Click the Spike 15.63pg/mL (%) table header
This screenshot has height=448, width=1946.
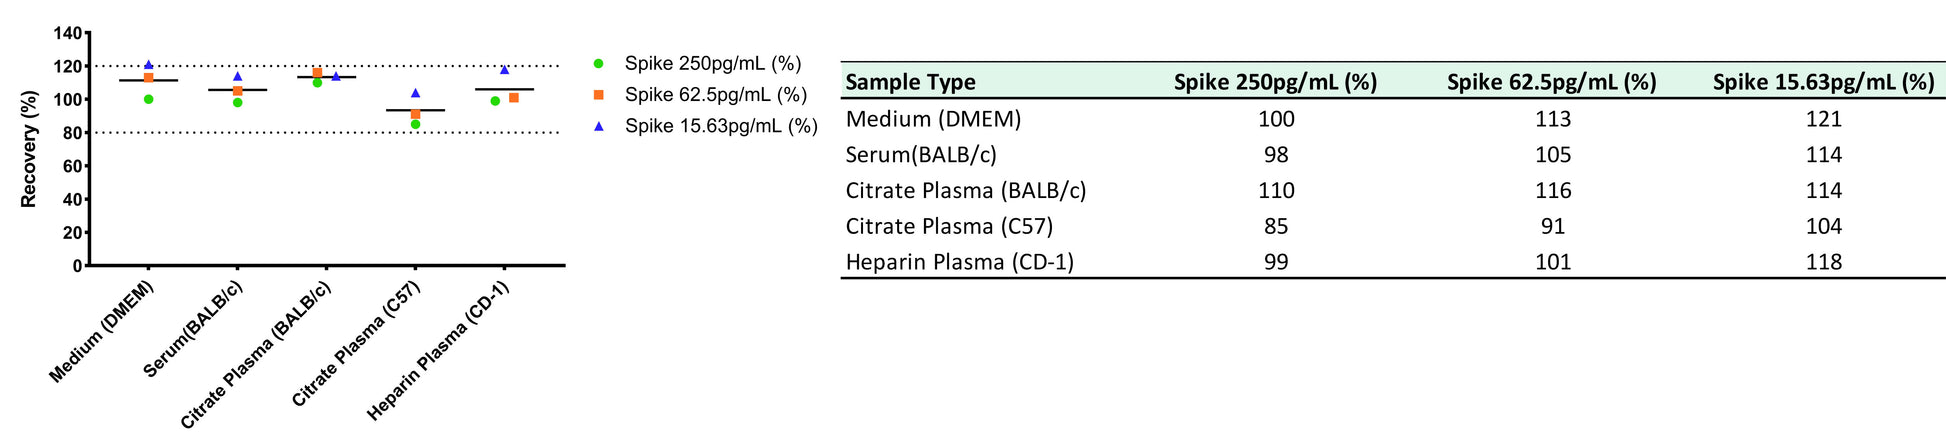(1823, 82)
